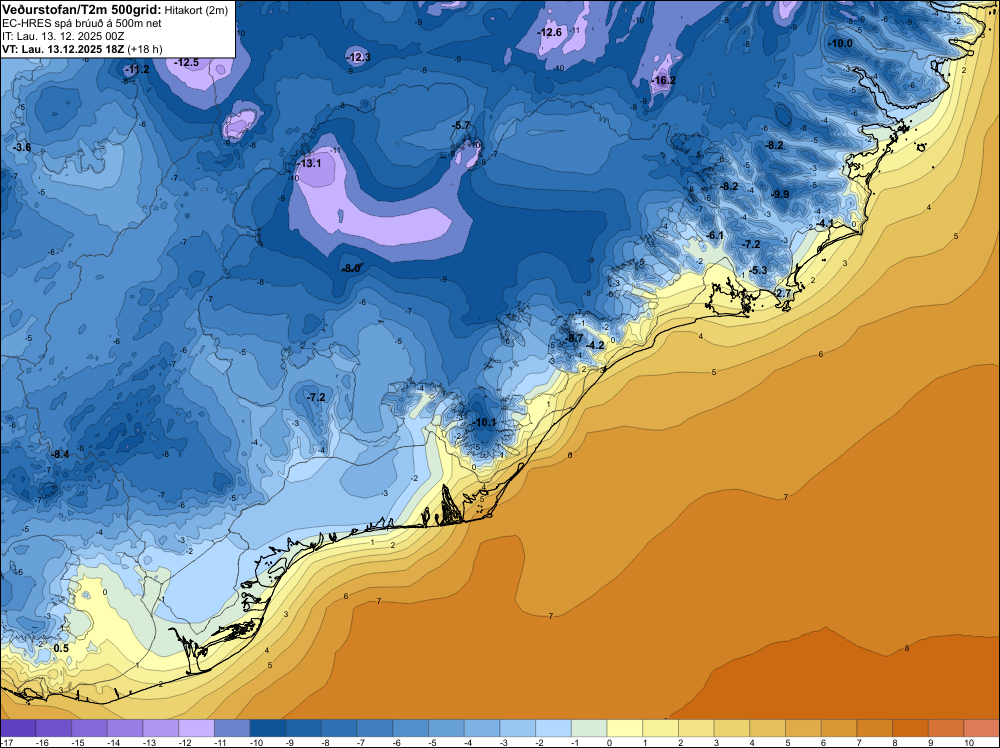Click the -11.2 temperature label
Viewport: 1000px width, 748px height.
click(136, 69)
